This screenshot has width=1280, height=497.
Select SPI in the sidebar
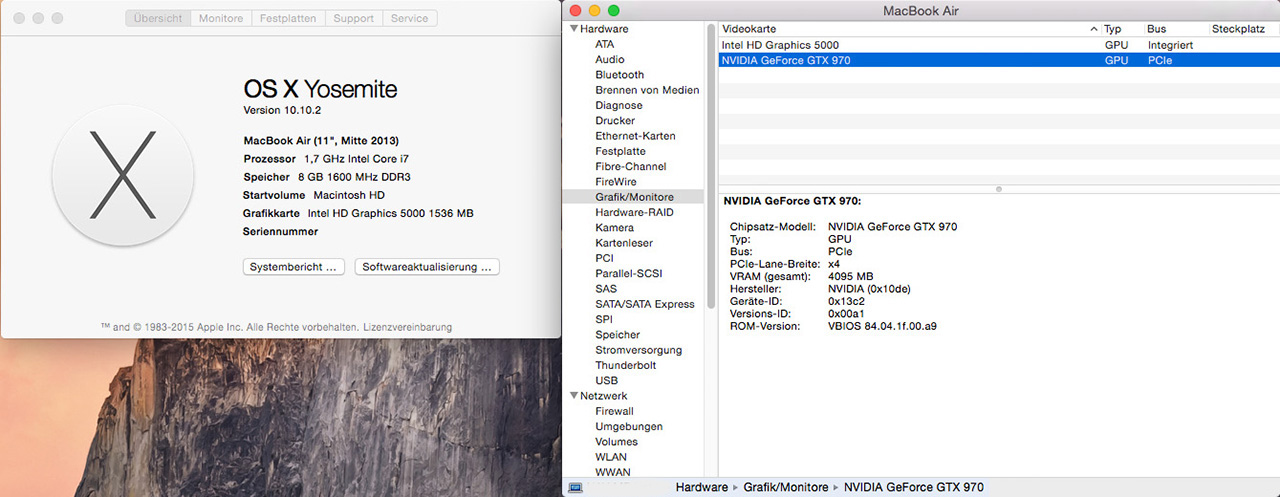[x=604, y=319]
